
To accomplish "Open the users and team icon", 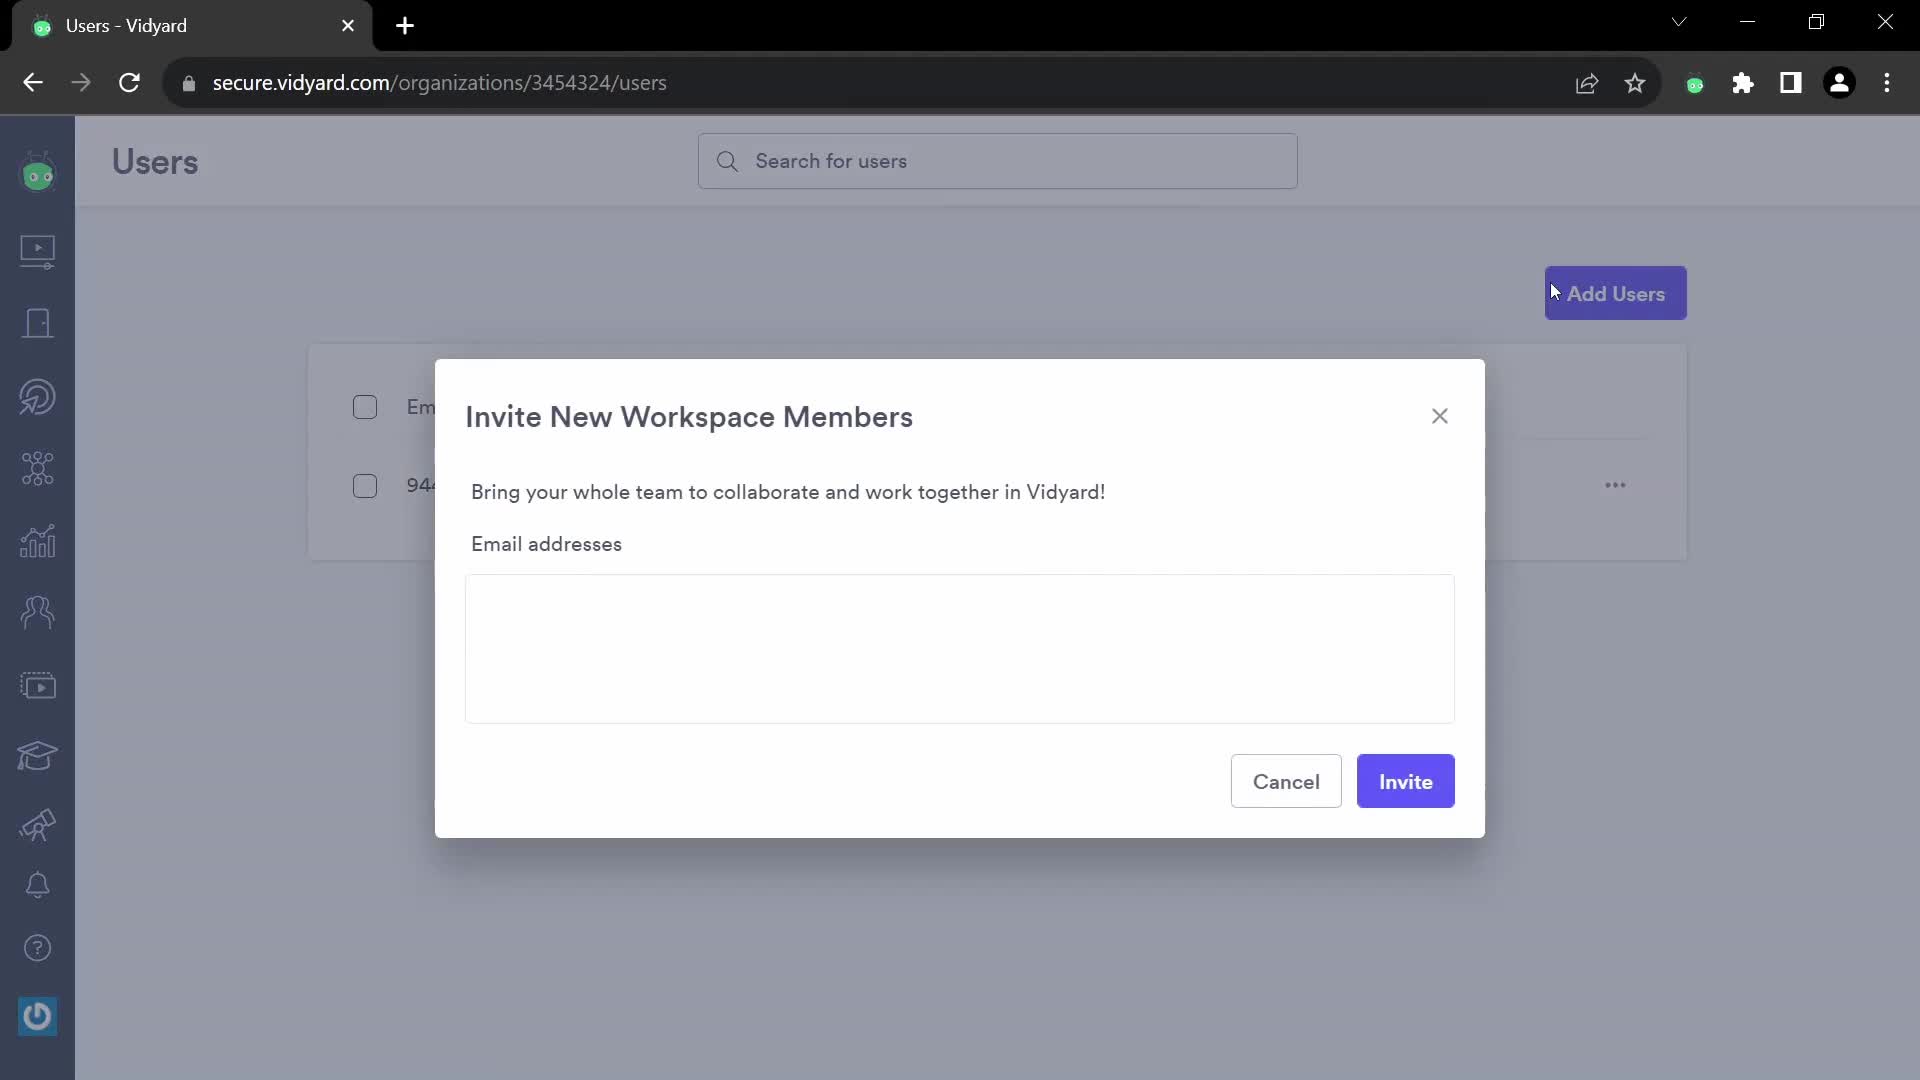I will 38,612.
